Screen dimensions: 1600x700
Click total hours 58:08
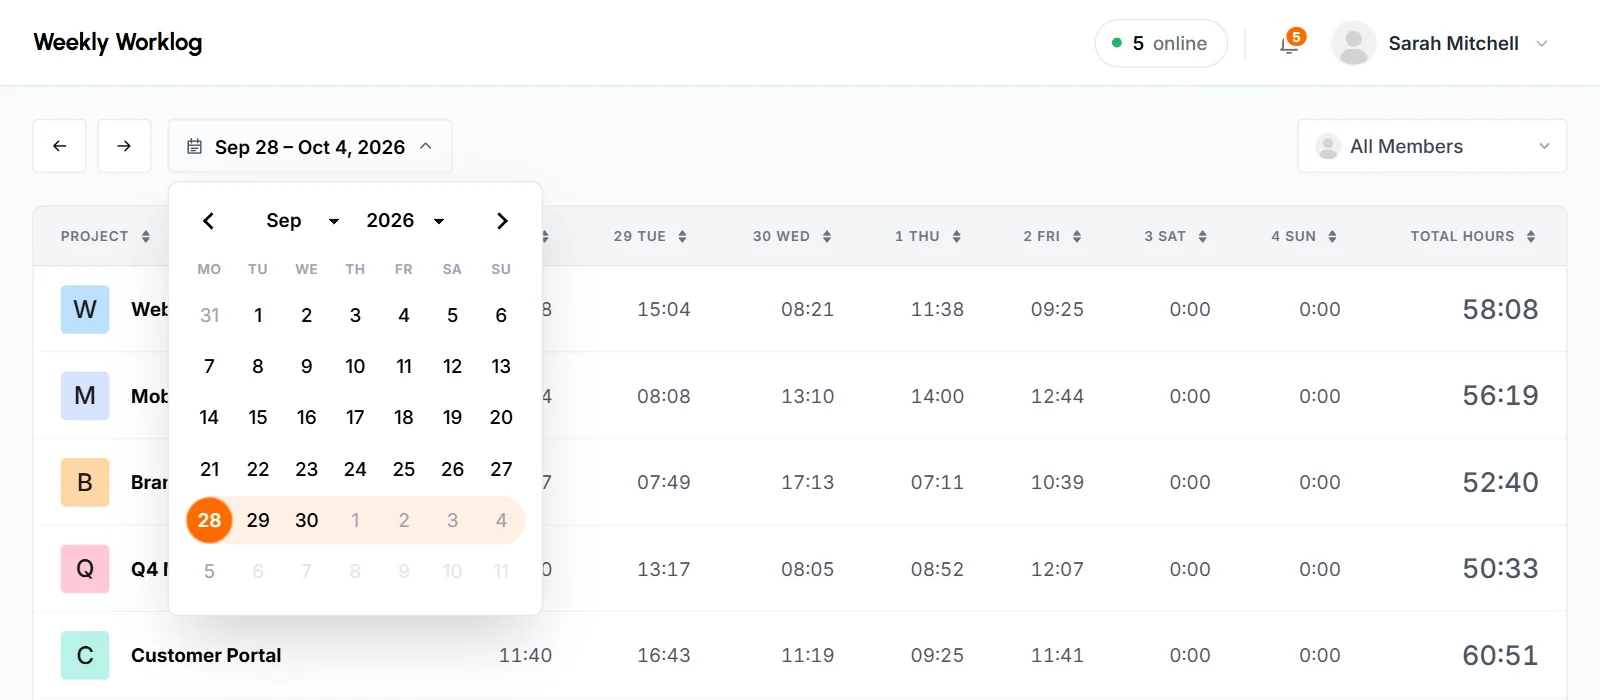1500,309
